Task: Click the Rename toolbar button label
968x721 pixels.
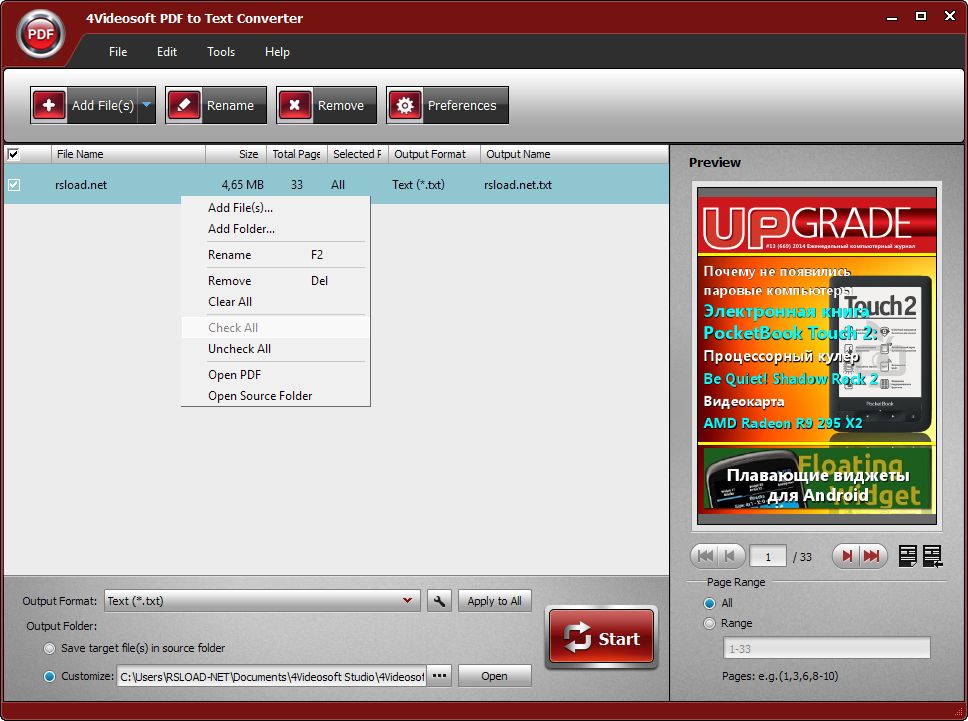Action: coord(230,106)
